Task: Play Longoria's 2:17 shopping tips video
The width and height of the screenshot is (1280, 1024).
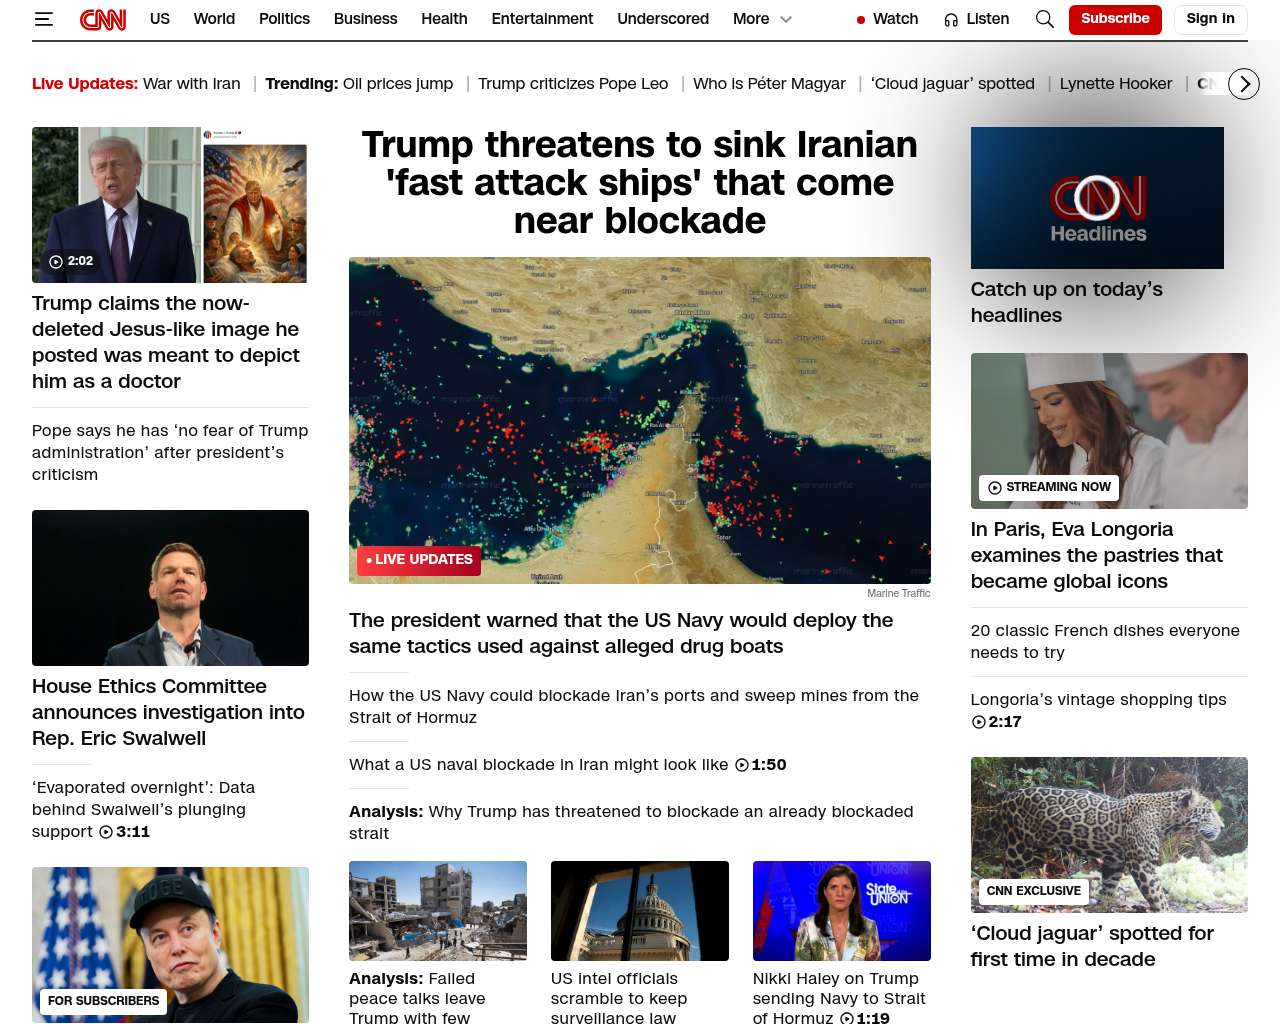Action: pos(997,722)
